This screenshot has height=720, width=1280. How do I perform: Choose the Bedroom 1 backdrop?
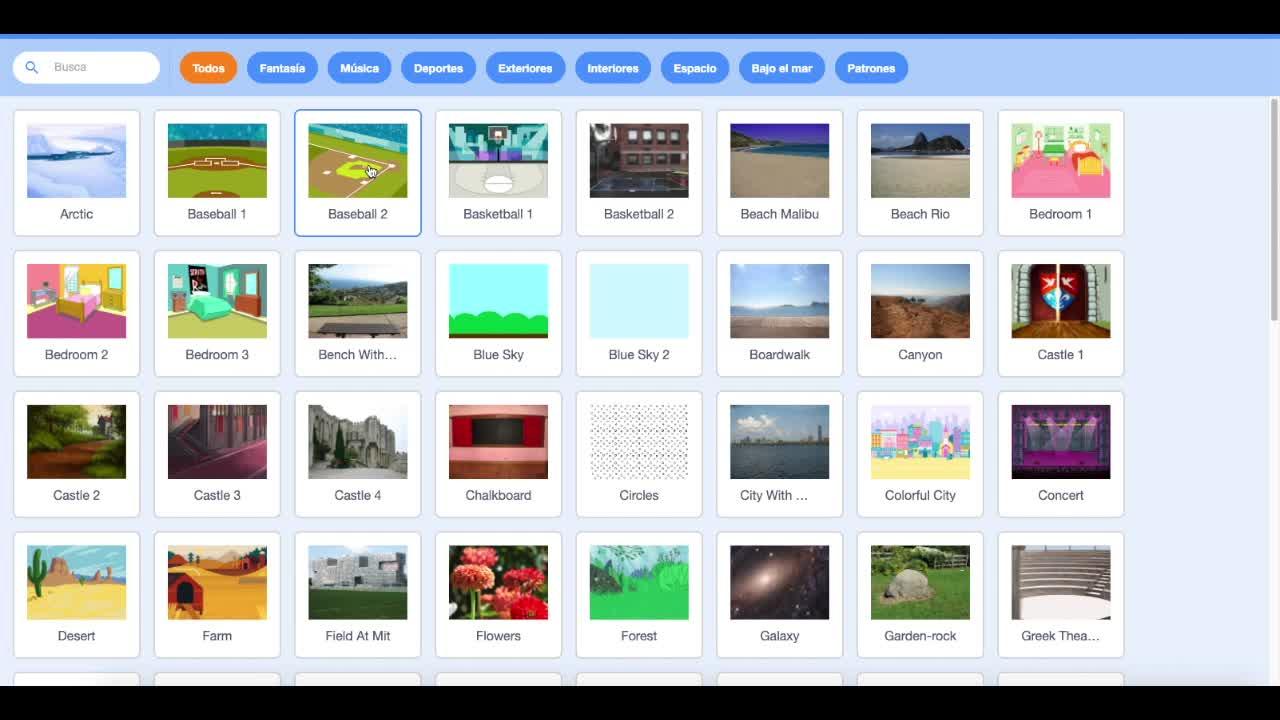1061,173
